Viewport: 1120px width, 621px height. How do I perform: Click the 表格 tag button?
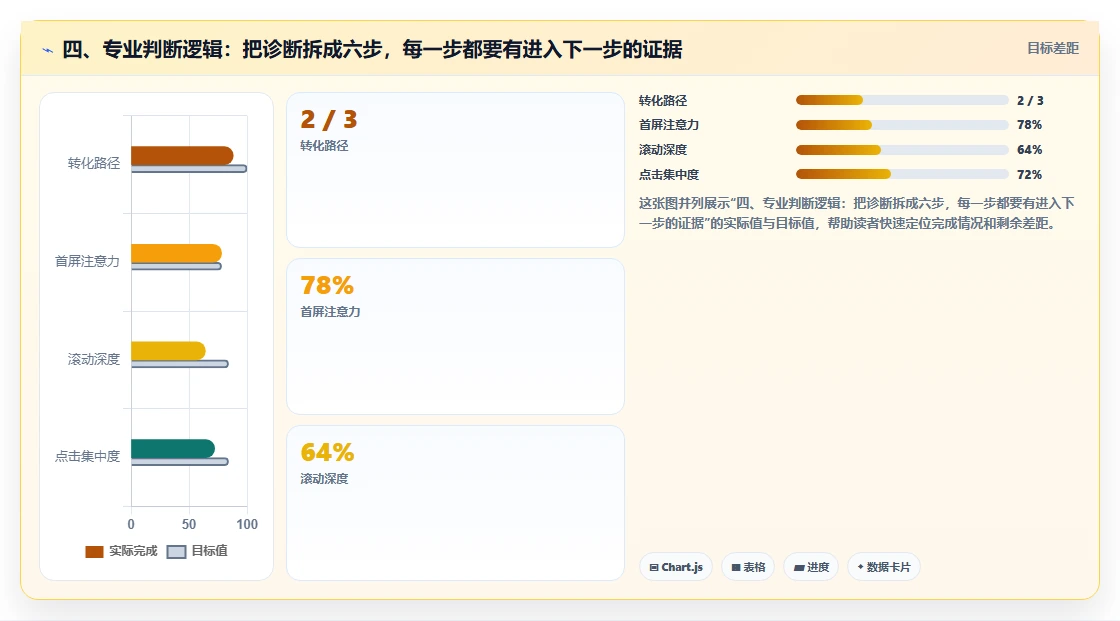pos(748,567)
